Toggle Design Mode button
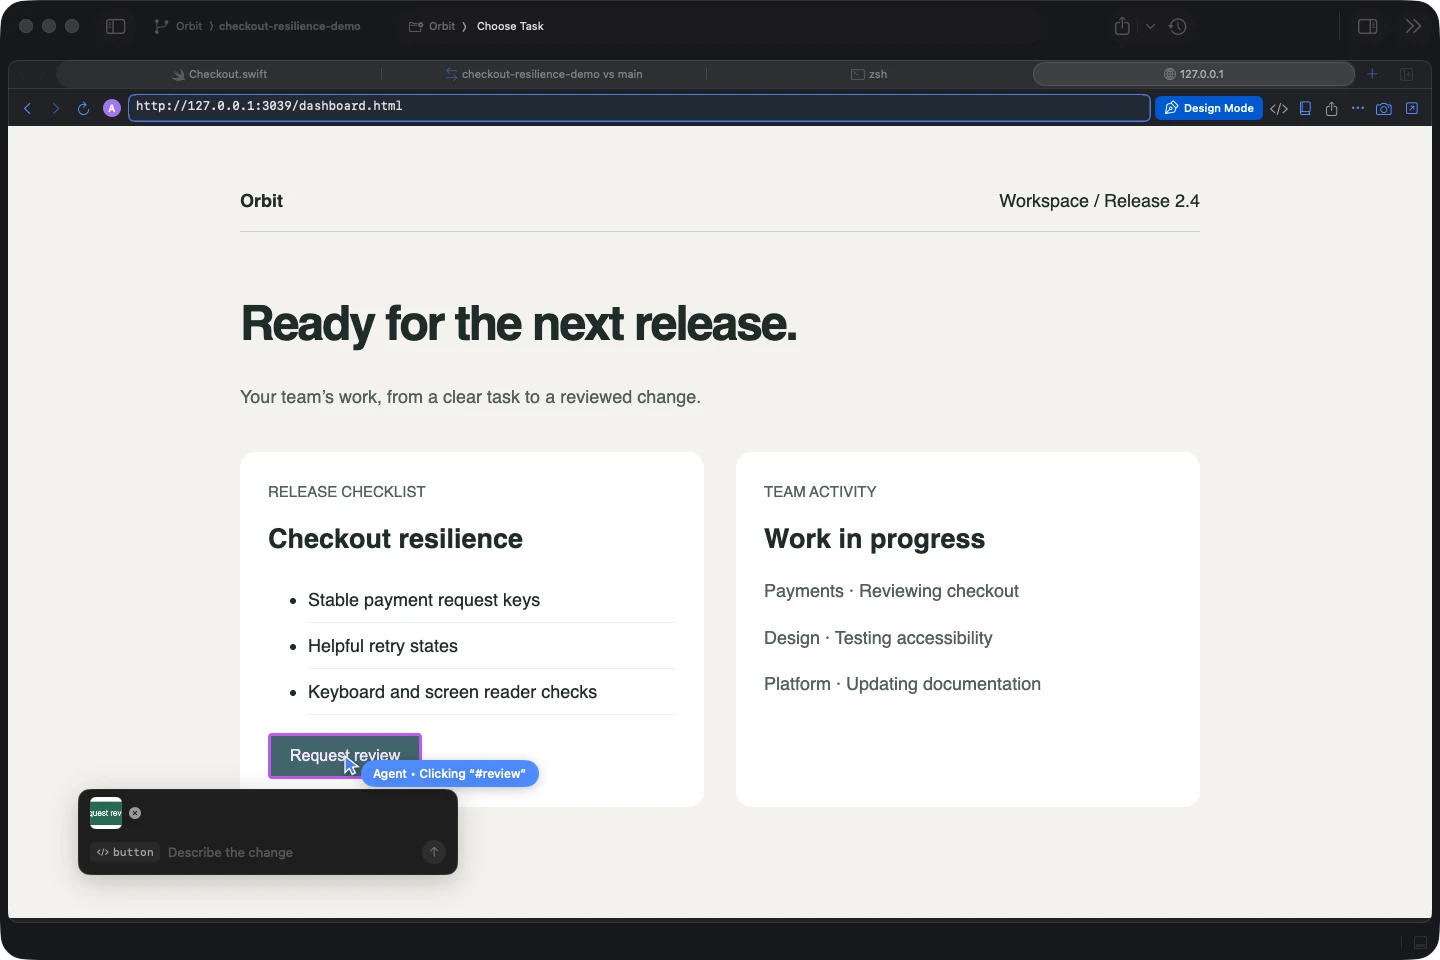 click(x=1209, y=108)
